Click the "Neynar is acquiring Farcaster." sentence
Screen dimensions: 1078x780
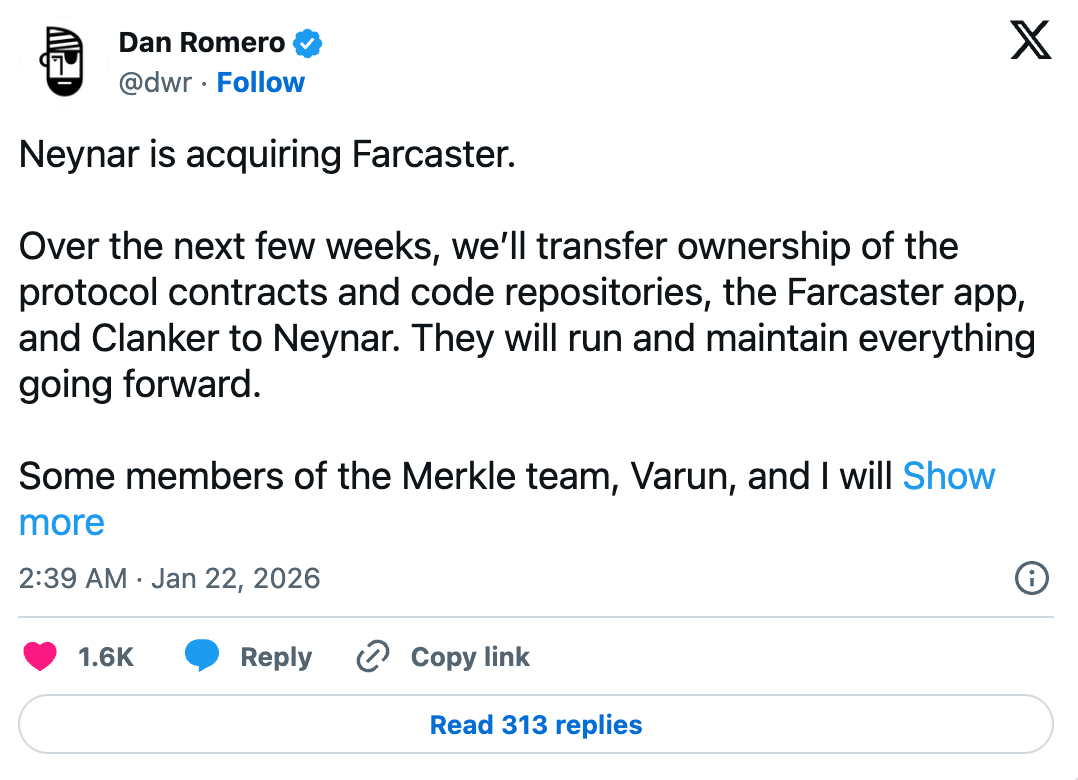click(267, 154)
